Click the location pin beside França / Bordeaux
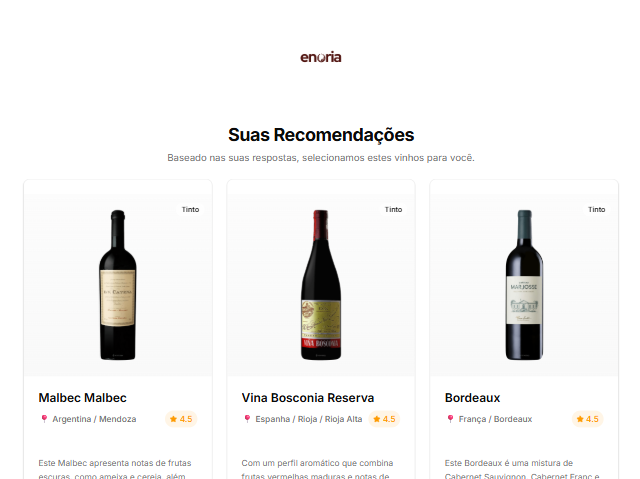640x479 pixels. pyautogui.click(x=450, y=419)
